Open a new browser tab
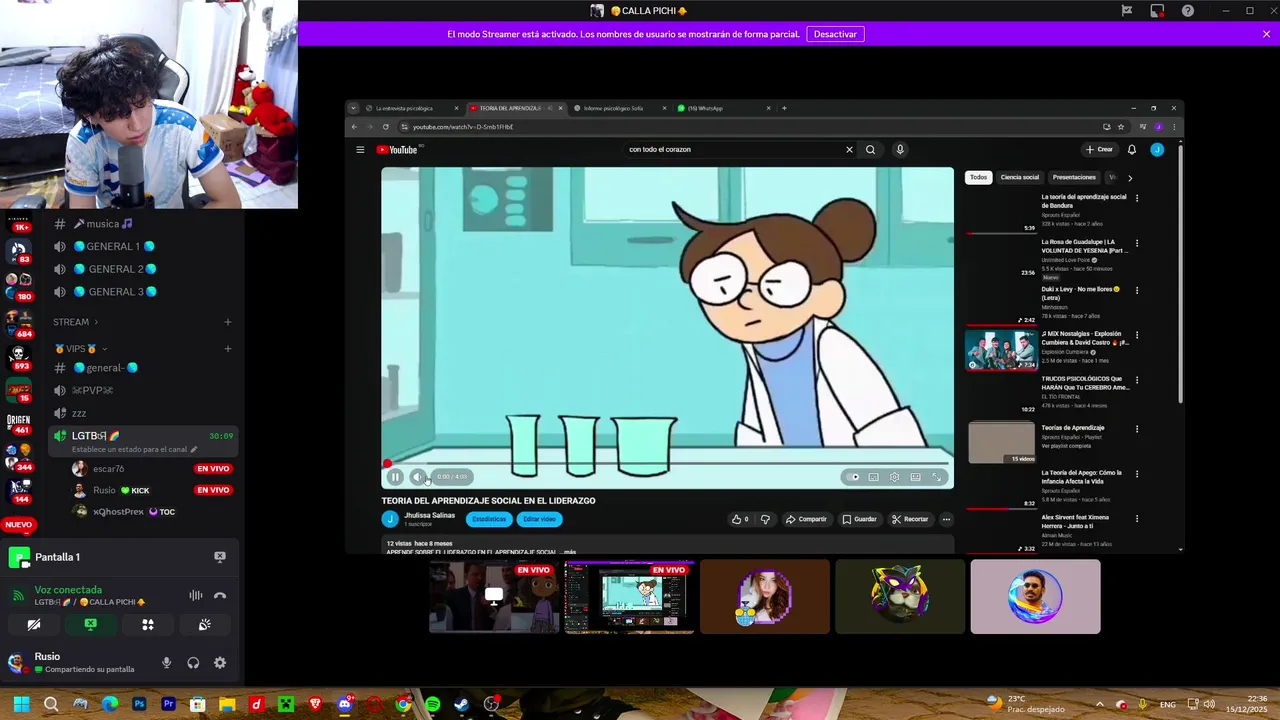 tap(784, 108)
